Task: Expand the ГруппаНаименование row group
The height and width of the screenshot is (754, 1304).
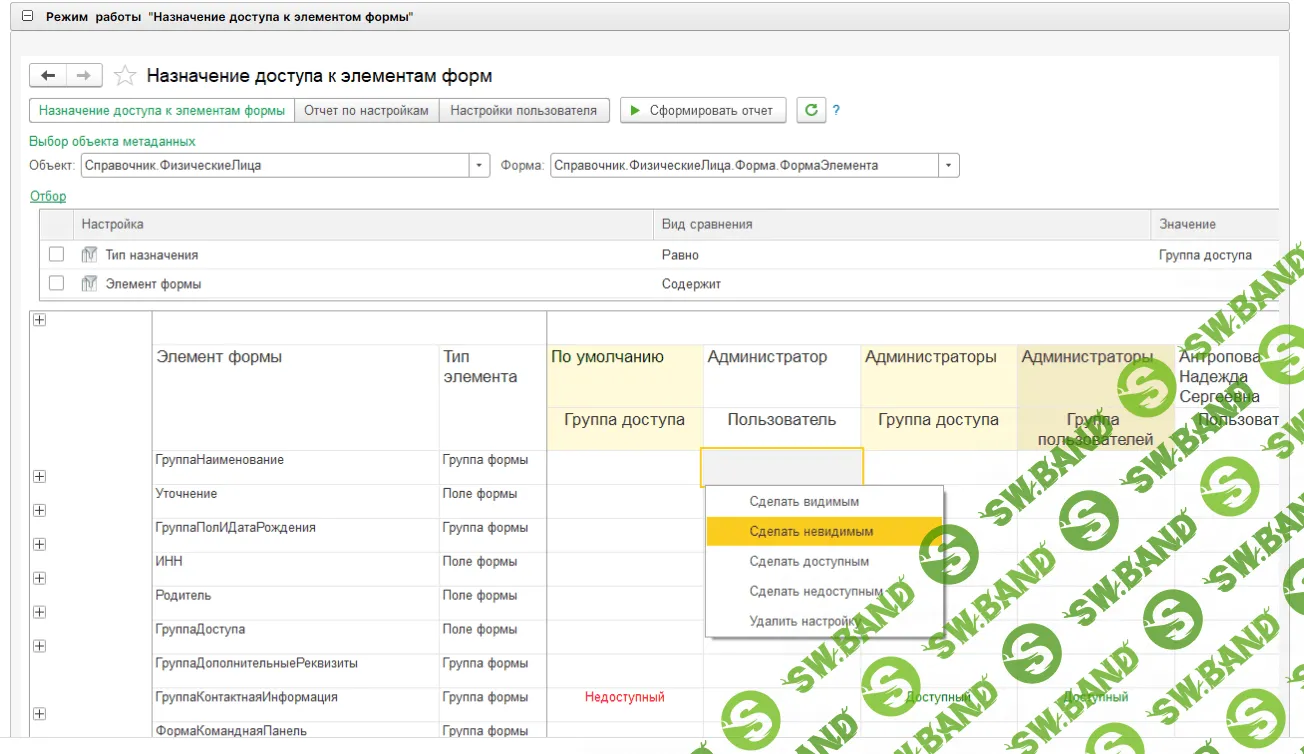Action: 39,477
